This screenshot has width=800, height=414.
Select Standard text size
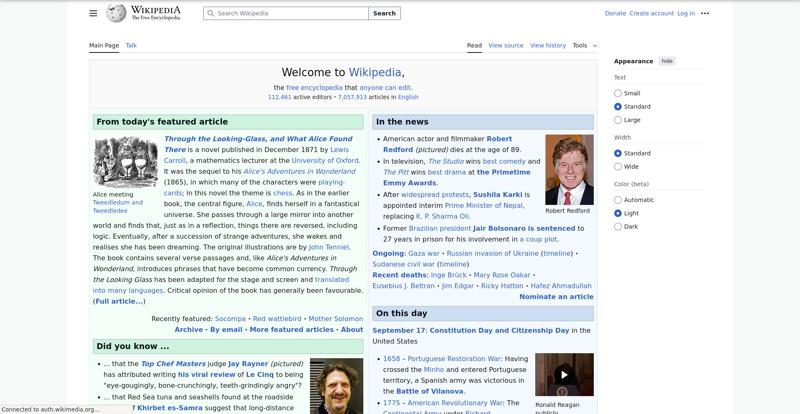click(x=618, y=107)
